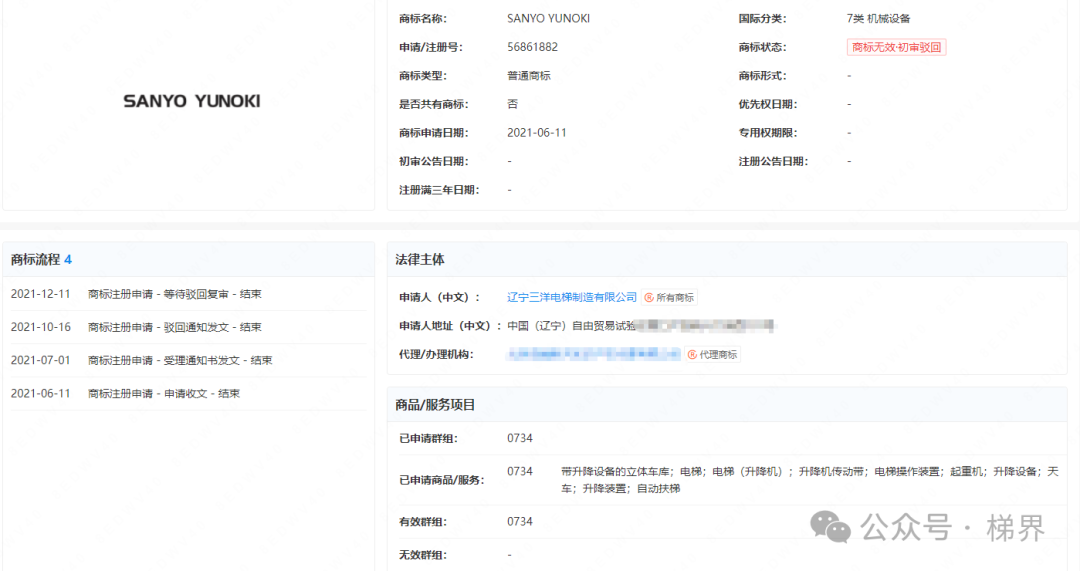The height and width of the screenshot is (571, 1080).
Task: Click the registration number 56861882
Action: click(x=532, y=48)
